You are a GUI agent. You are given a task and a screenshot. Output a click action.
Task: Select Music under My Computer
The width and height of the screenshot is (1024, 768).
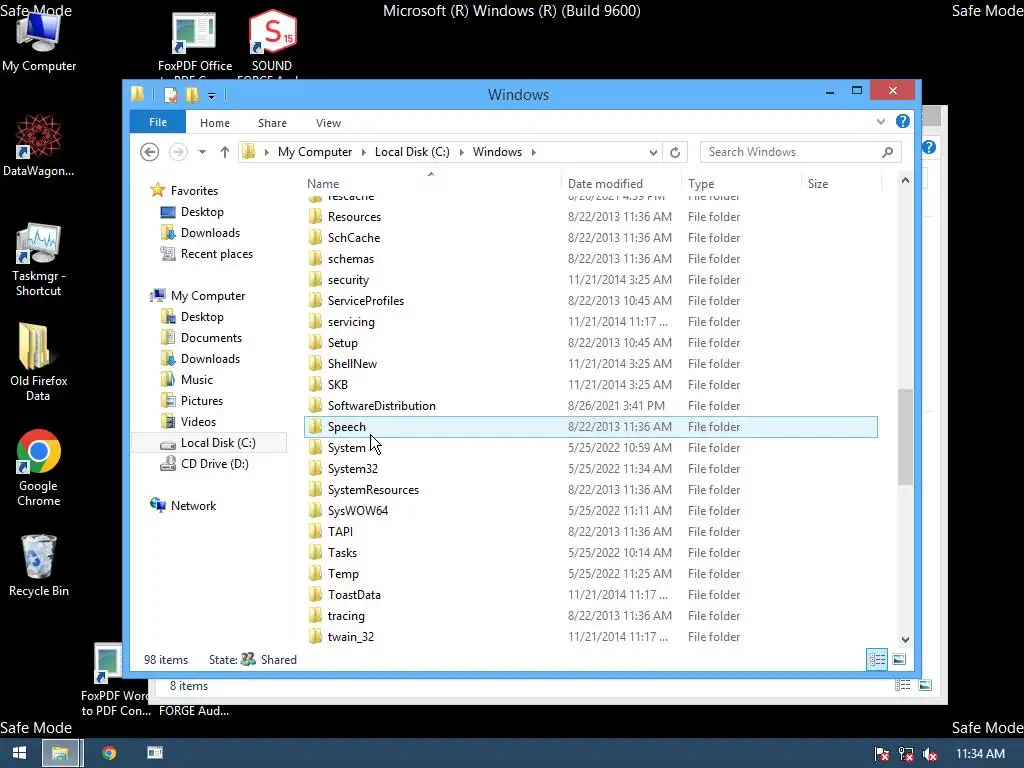197,379
